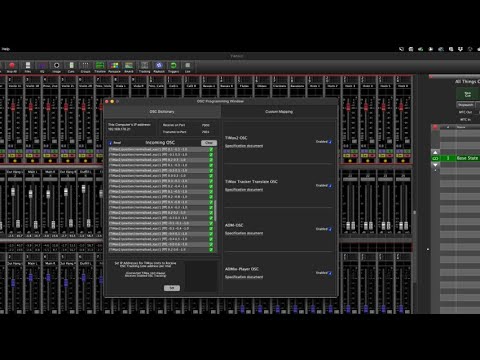Click the IP address entry box beside Set
This screenshot has height=360, width=480.
tap(201, 276)
